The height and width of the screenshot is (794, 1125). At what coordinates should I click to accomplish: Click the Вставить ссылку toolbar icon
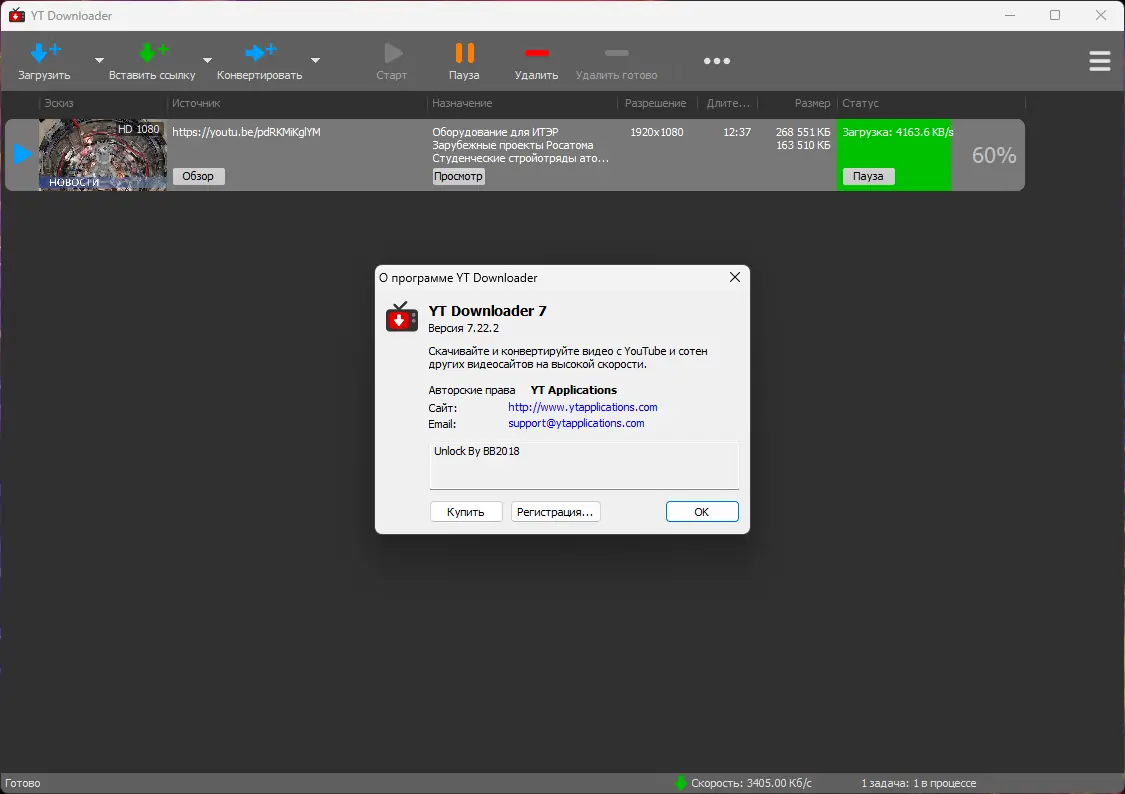(152, 52)
